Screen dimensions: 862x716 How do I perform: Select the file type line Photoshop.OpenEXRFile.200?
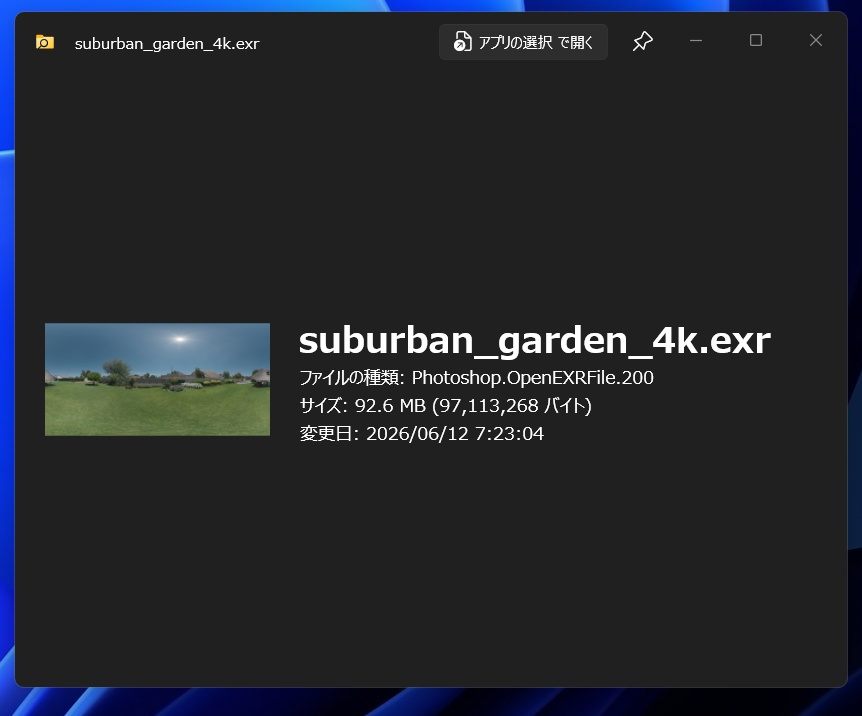476,378
